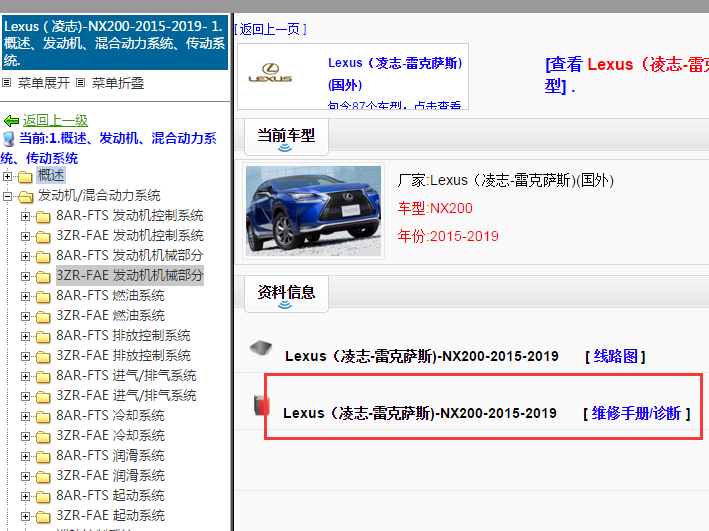The height and width of the screenshot is (531, 709).
Task: Click folder icon for 3ZR-FAE 燃油系统
Action: (43, 317)
